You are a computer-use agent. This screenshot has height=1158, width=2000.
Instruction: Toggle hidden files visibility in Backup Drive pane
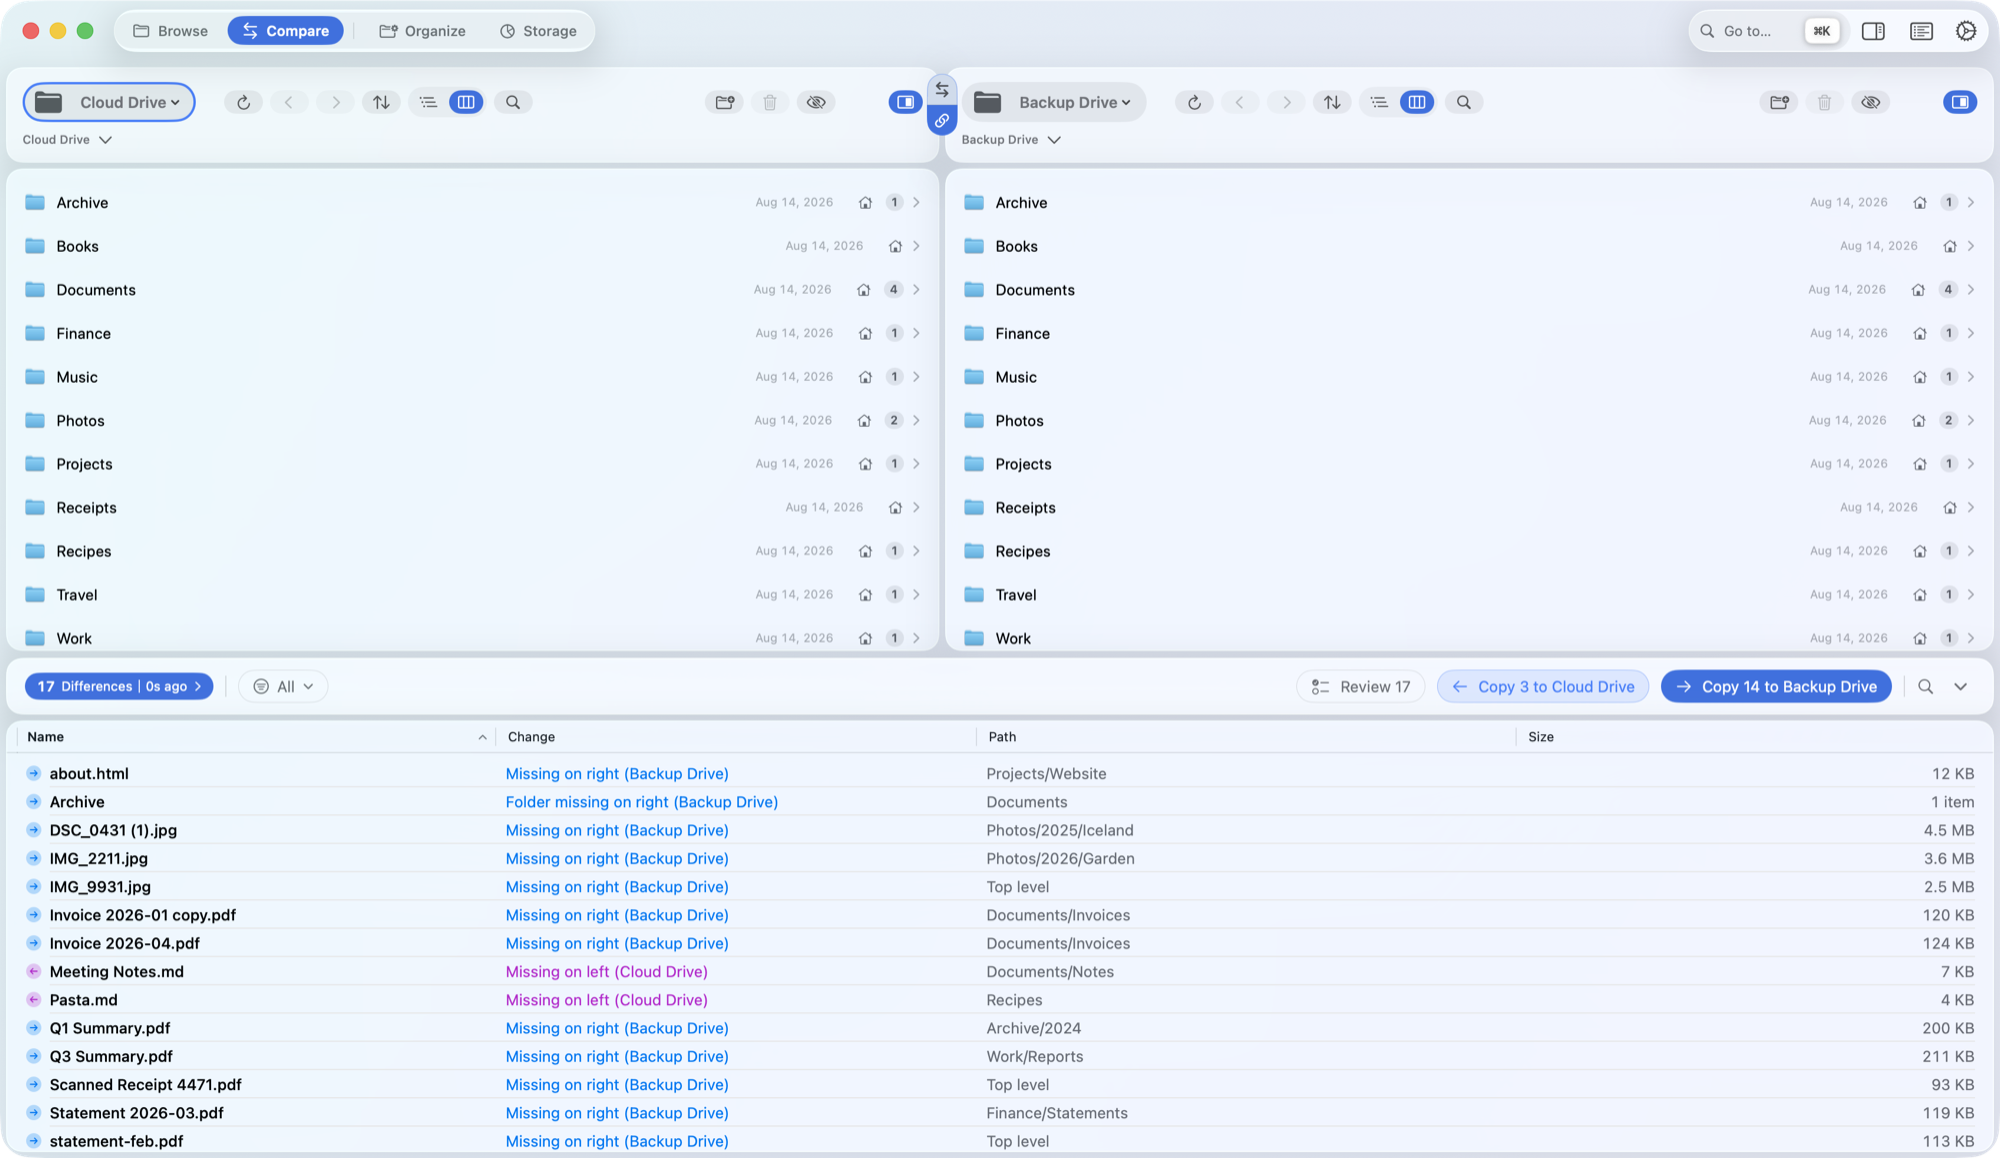[1871, 102]
